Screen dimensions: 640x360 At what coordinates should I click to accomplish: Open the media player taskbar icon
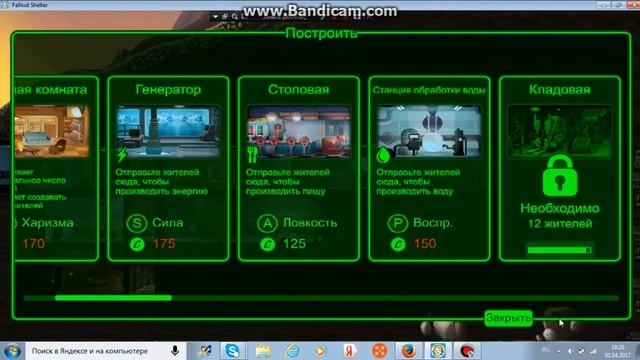coord(320,351)
